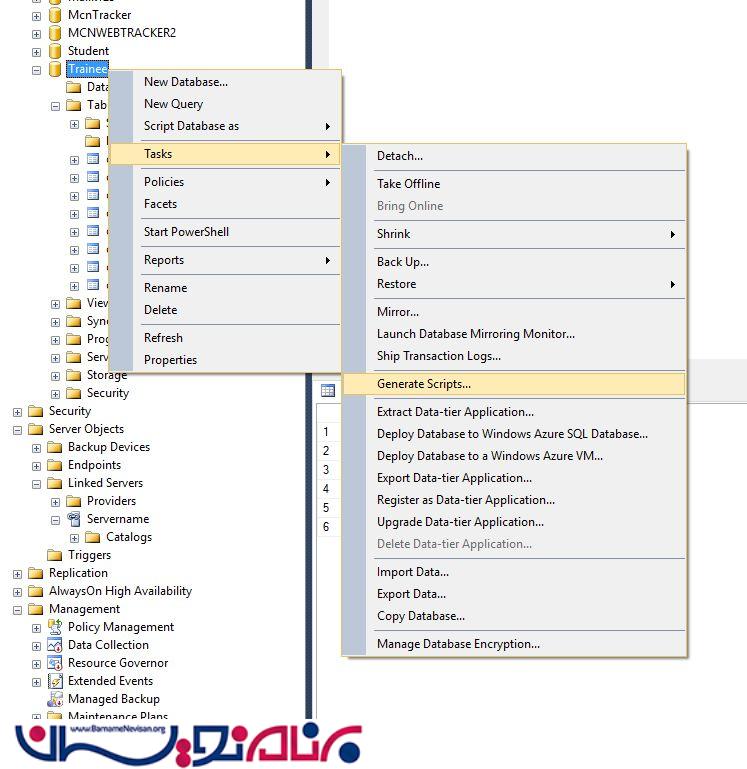Screen dimensions: 747x769
Task: Click the Storage folder icon
Action: pyautogui.click(x=74, y=375)
